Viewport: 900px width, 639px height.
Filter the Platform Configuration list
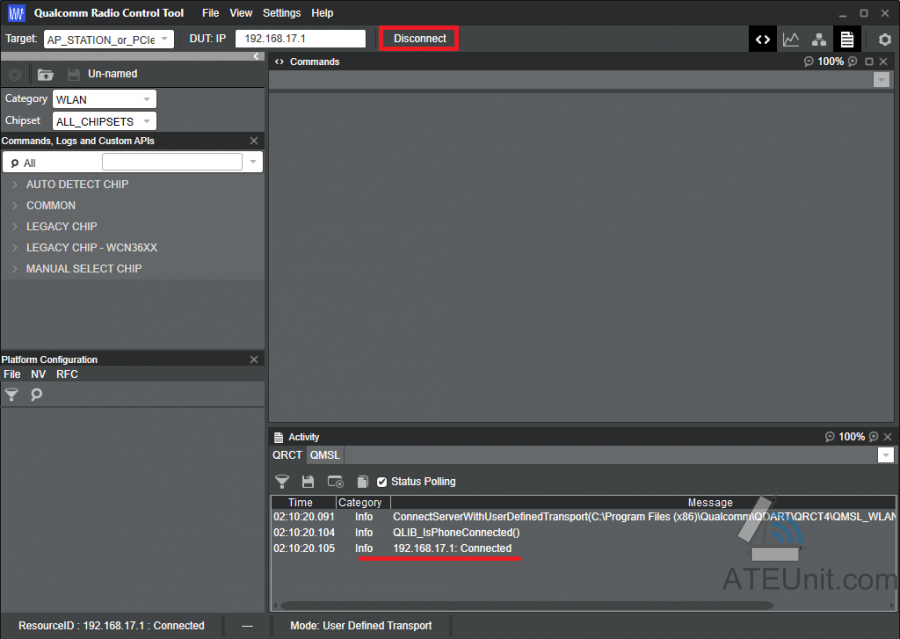[11, 394]
